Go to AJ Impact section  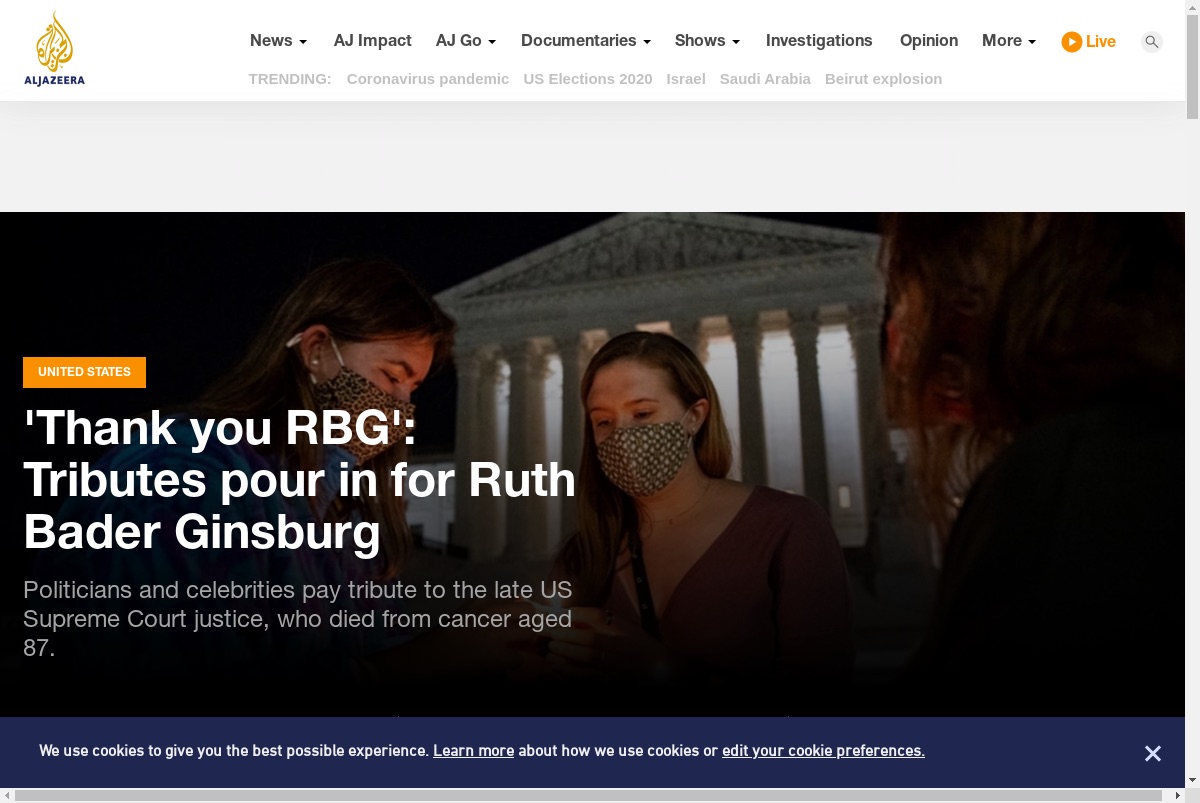tap(373, 41)
